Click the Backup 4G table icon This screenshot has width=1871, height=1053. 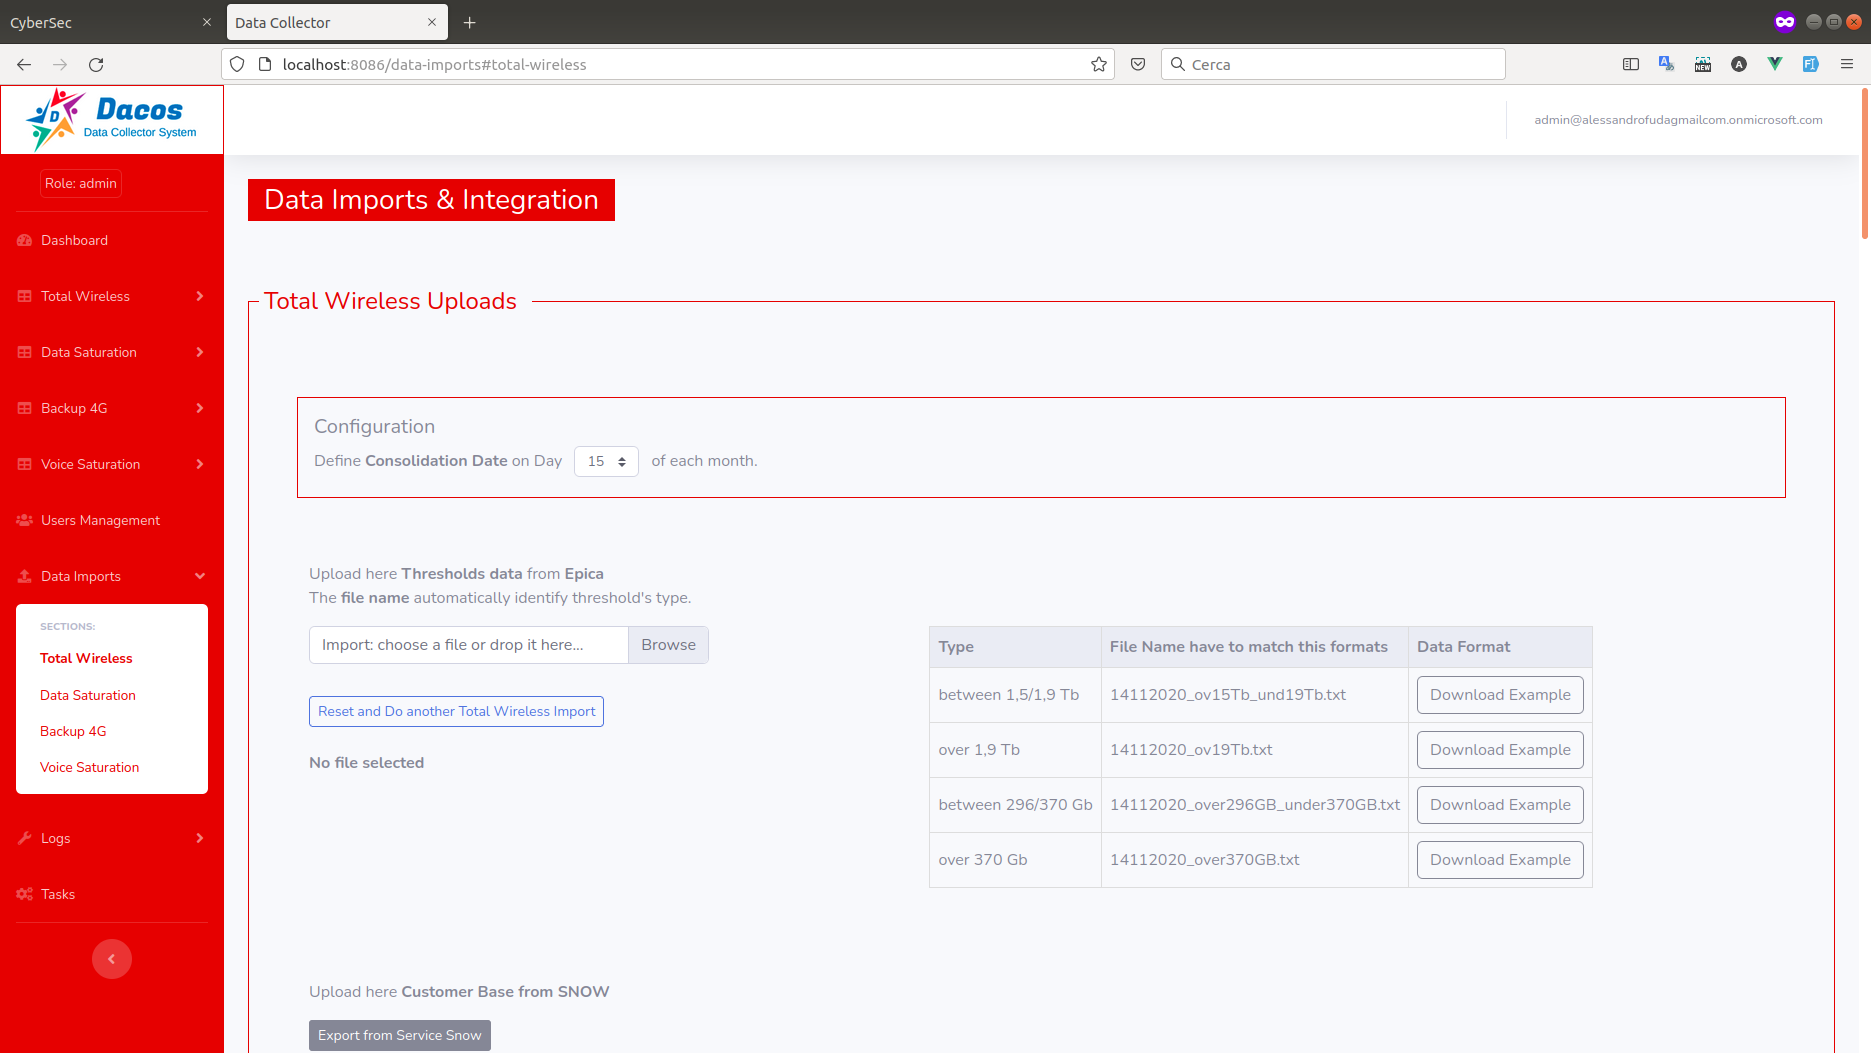[25, 408]
